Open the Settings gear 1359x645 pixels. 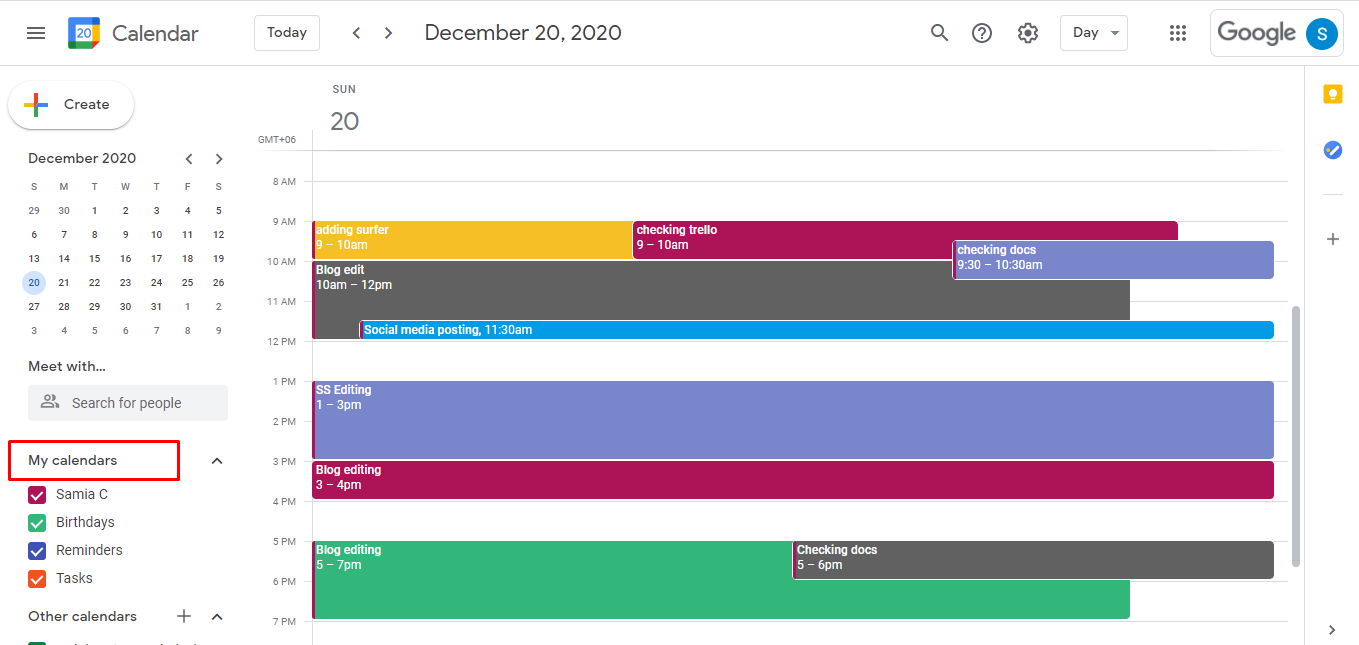pyautogui.click(x=1027, y=32)
